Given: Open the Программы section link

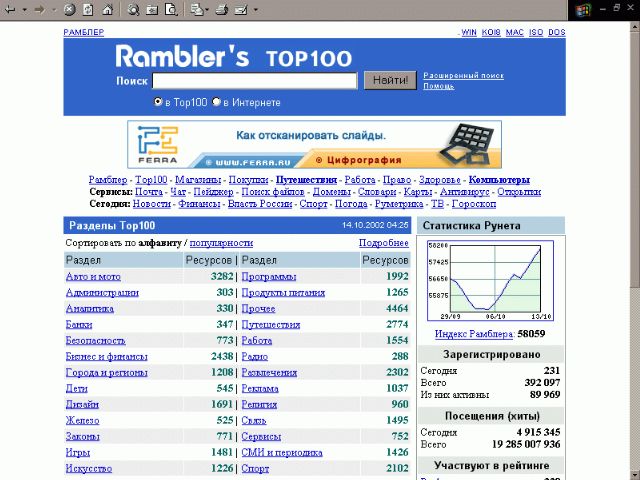Looking at the screenshot, I should pos(269,277).
